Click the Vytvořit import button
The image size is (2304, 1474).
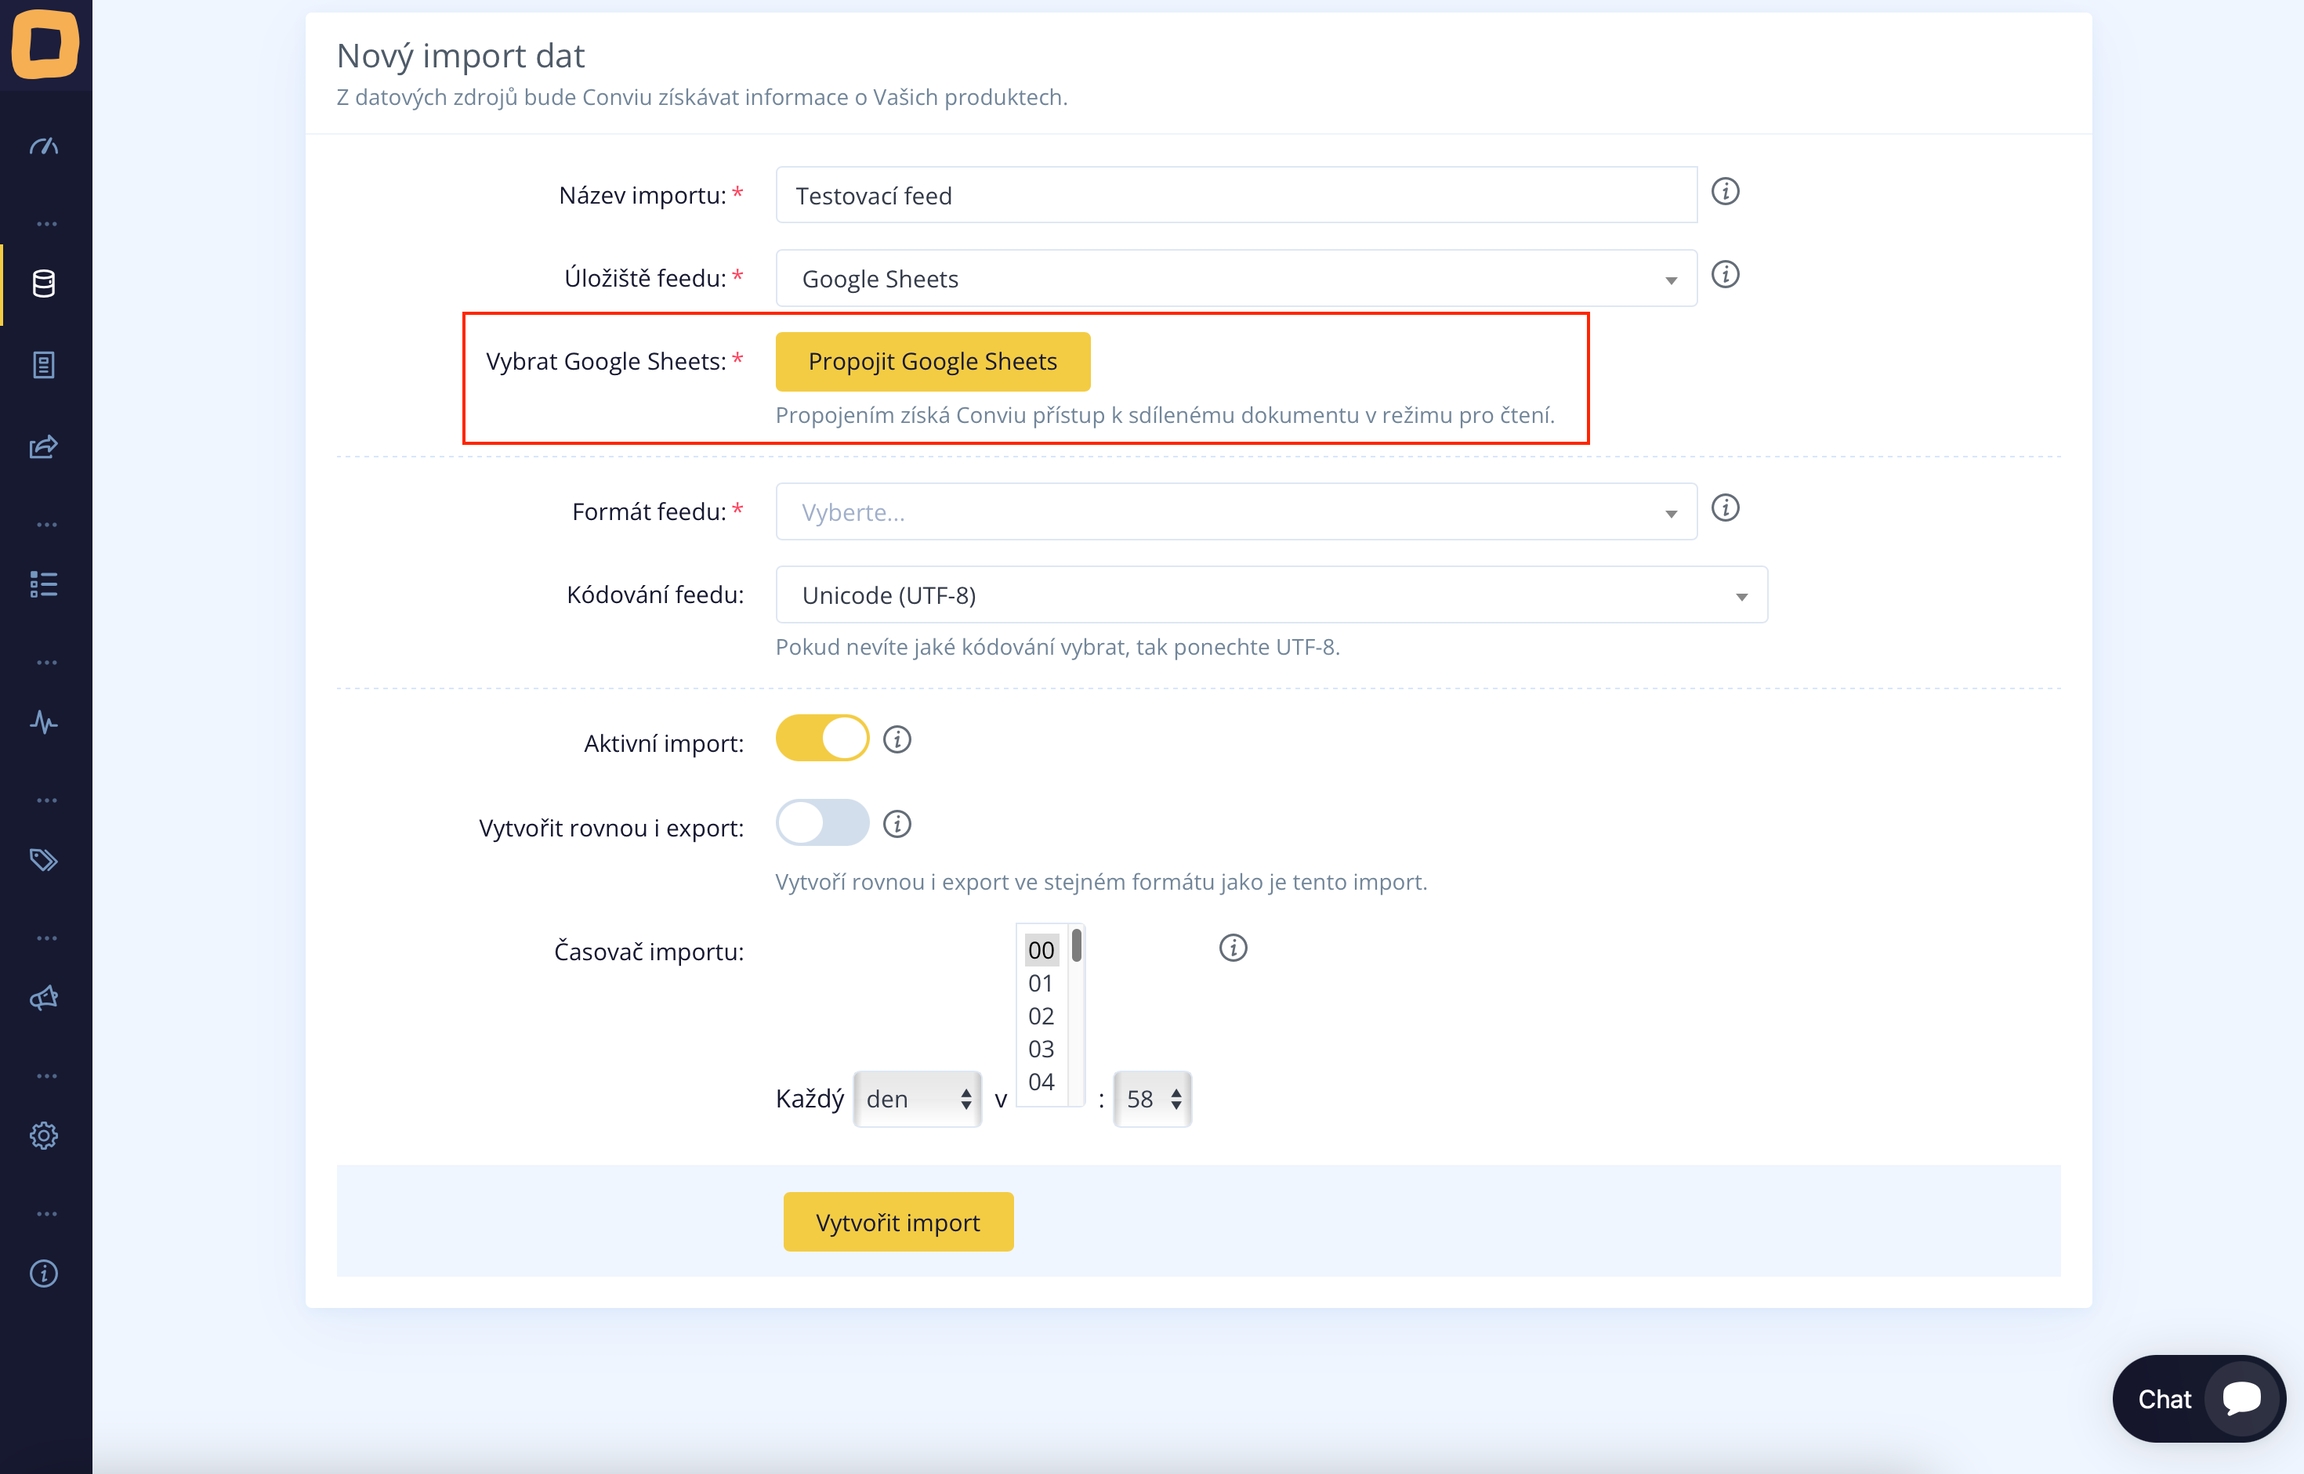click(x=897, y=1222)
